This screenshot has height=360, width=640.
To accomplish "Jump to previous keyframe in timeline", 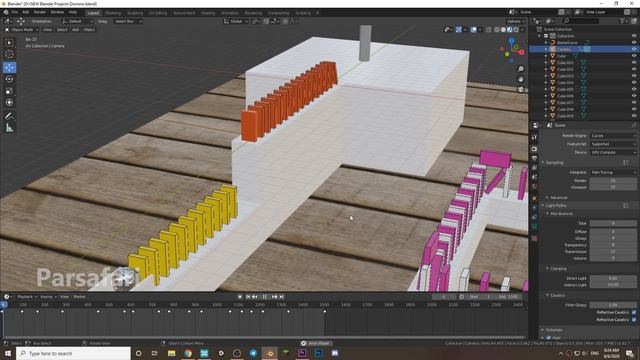I will coord(255,297).
